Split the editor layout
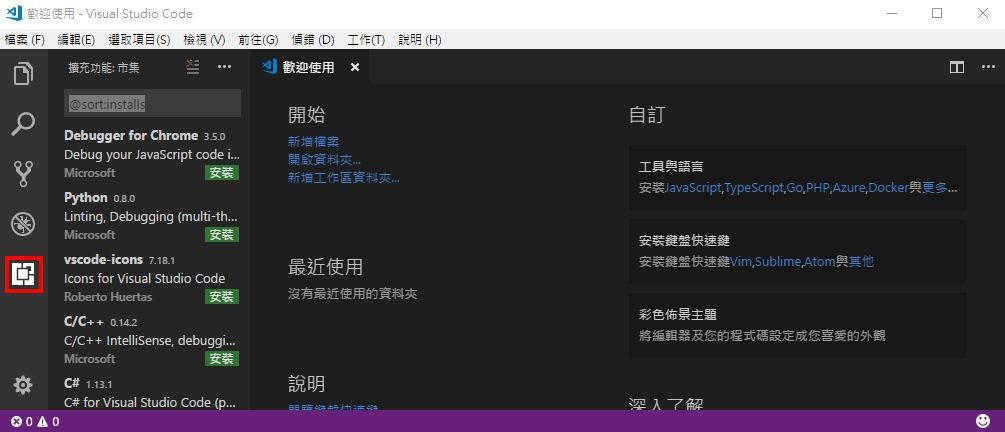This screenshot has height=432, width=1005. click(x=957, y=67)
